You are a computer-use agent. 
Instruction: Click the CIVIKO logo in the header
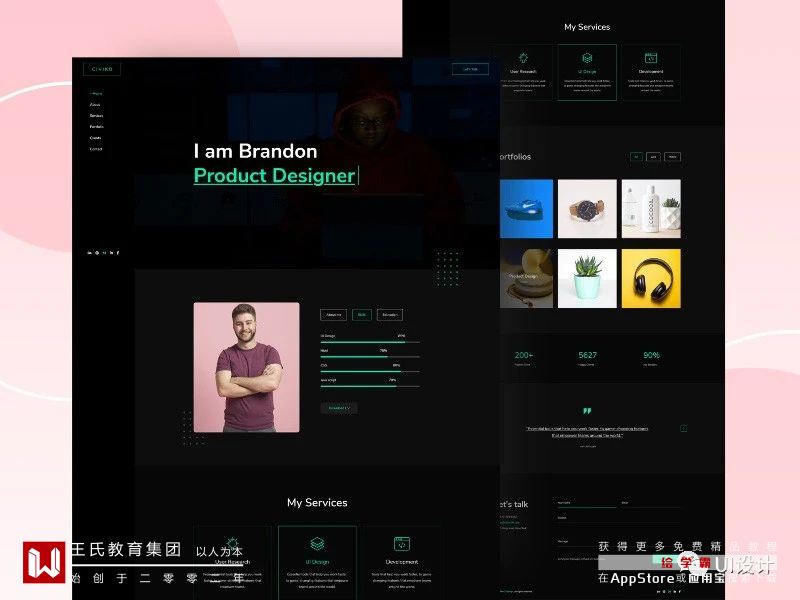pos(102,69)
